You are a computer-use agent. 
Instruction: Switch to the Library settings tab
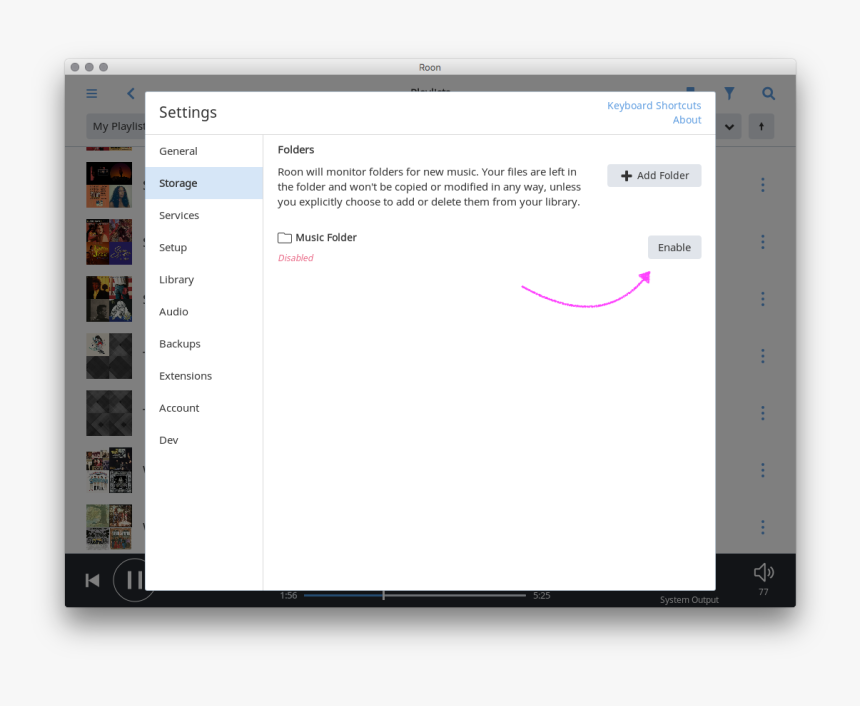[x=204, y=279]
